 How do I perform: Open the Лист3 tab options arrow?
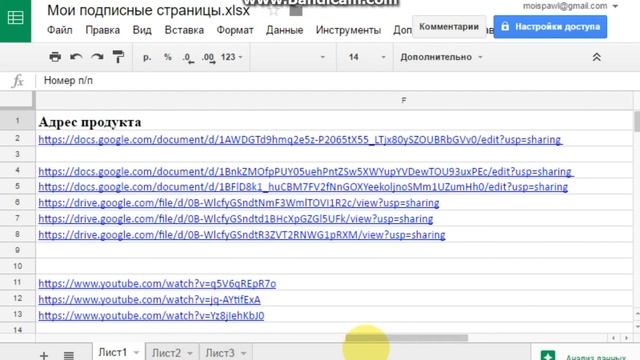(x=244, y=353)
